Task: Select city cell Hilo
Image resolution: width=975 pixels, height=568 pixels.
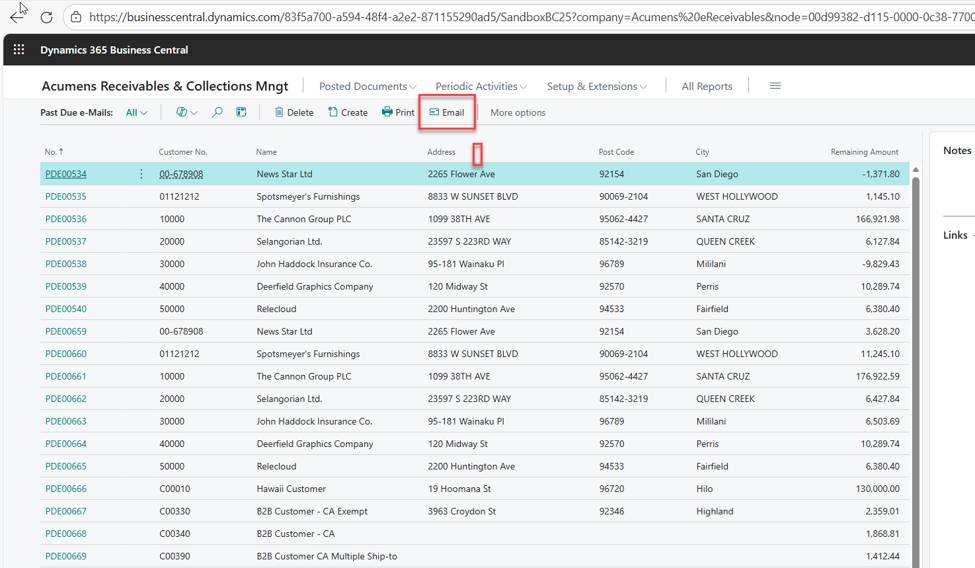Action: tap(705, 489)
